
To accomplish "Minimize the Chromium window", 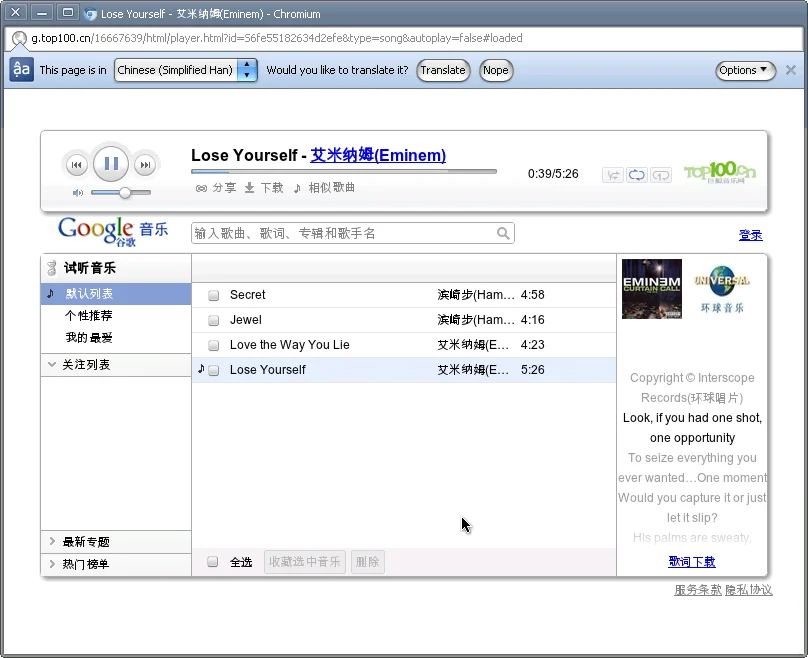I will click(x=42, y=12).
